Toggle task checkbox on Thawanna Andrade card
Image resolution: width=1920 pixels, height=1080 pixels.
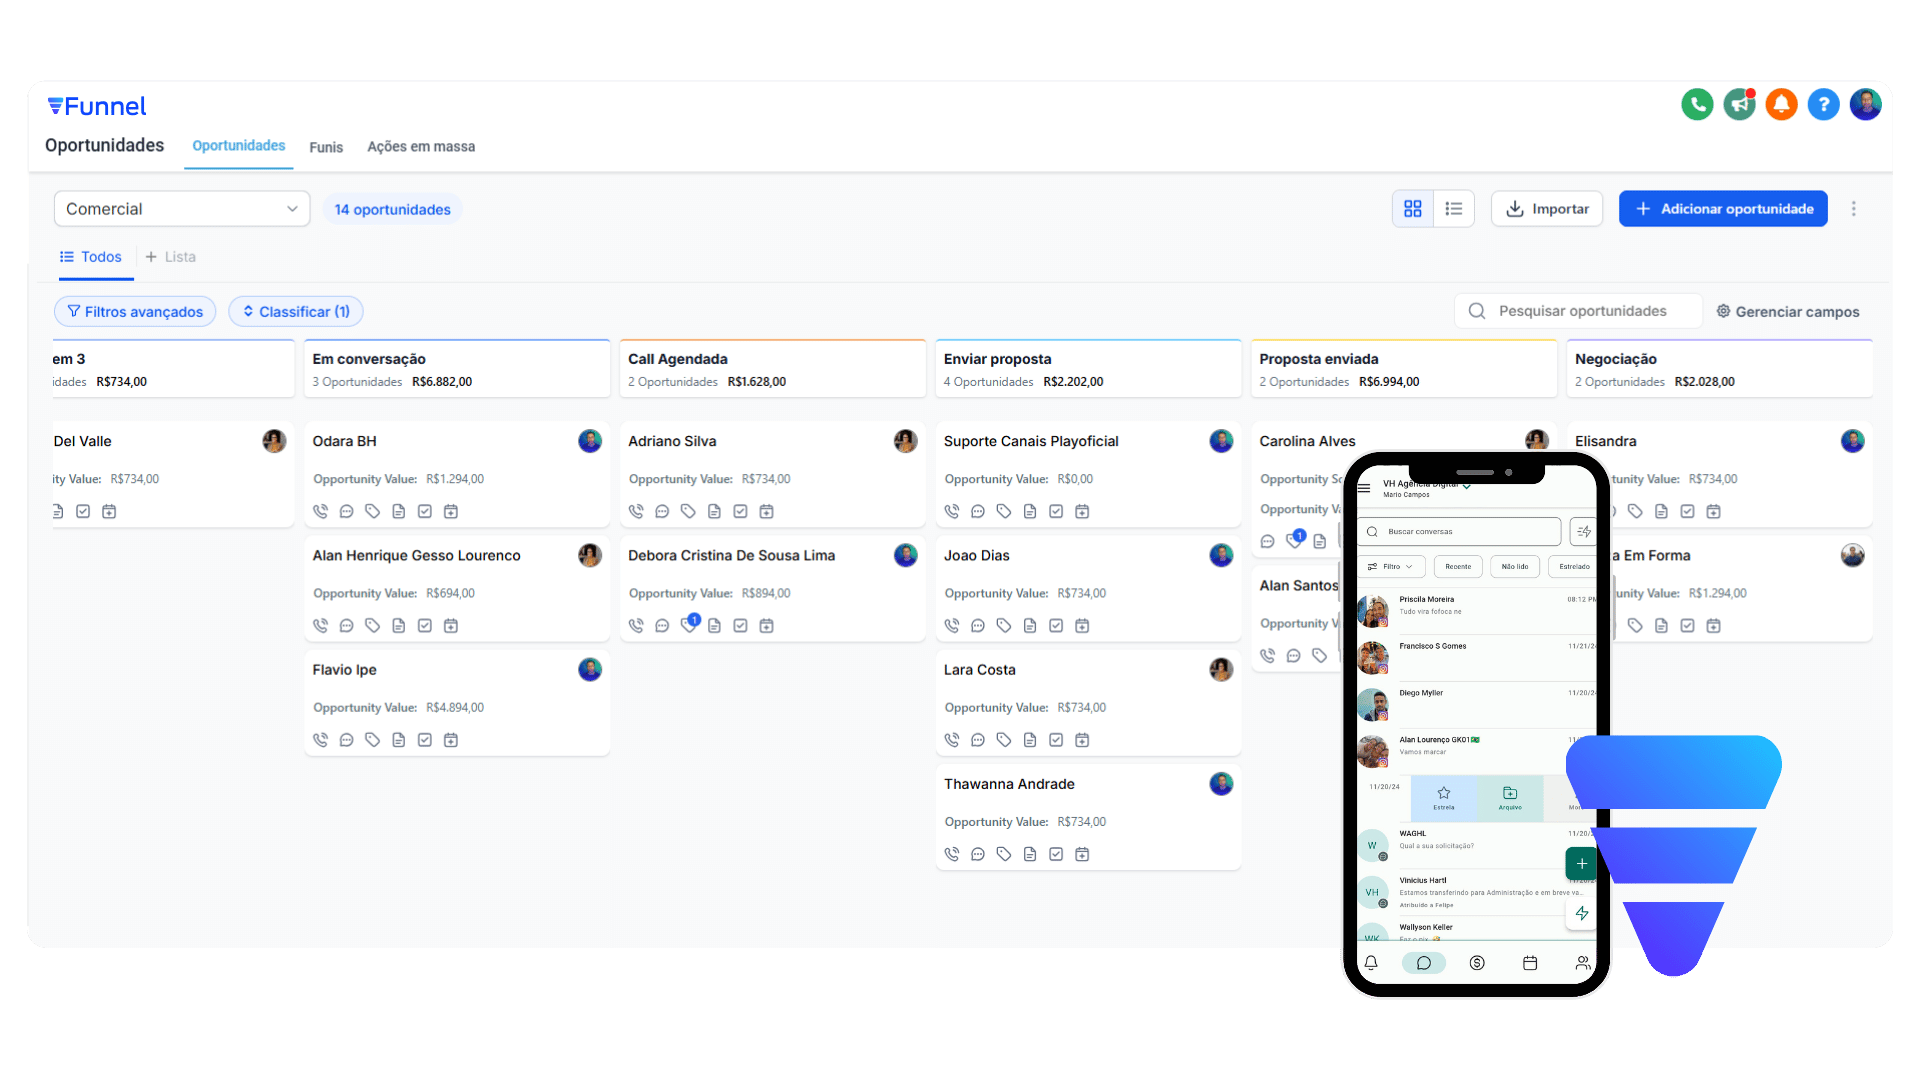pos(1056,854)
